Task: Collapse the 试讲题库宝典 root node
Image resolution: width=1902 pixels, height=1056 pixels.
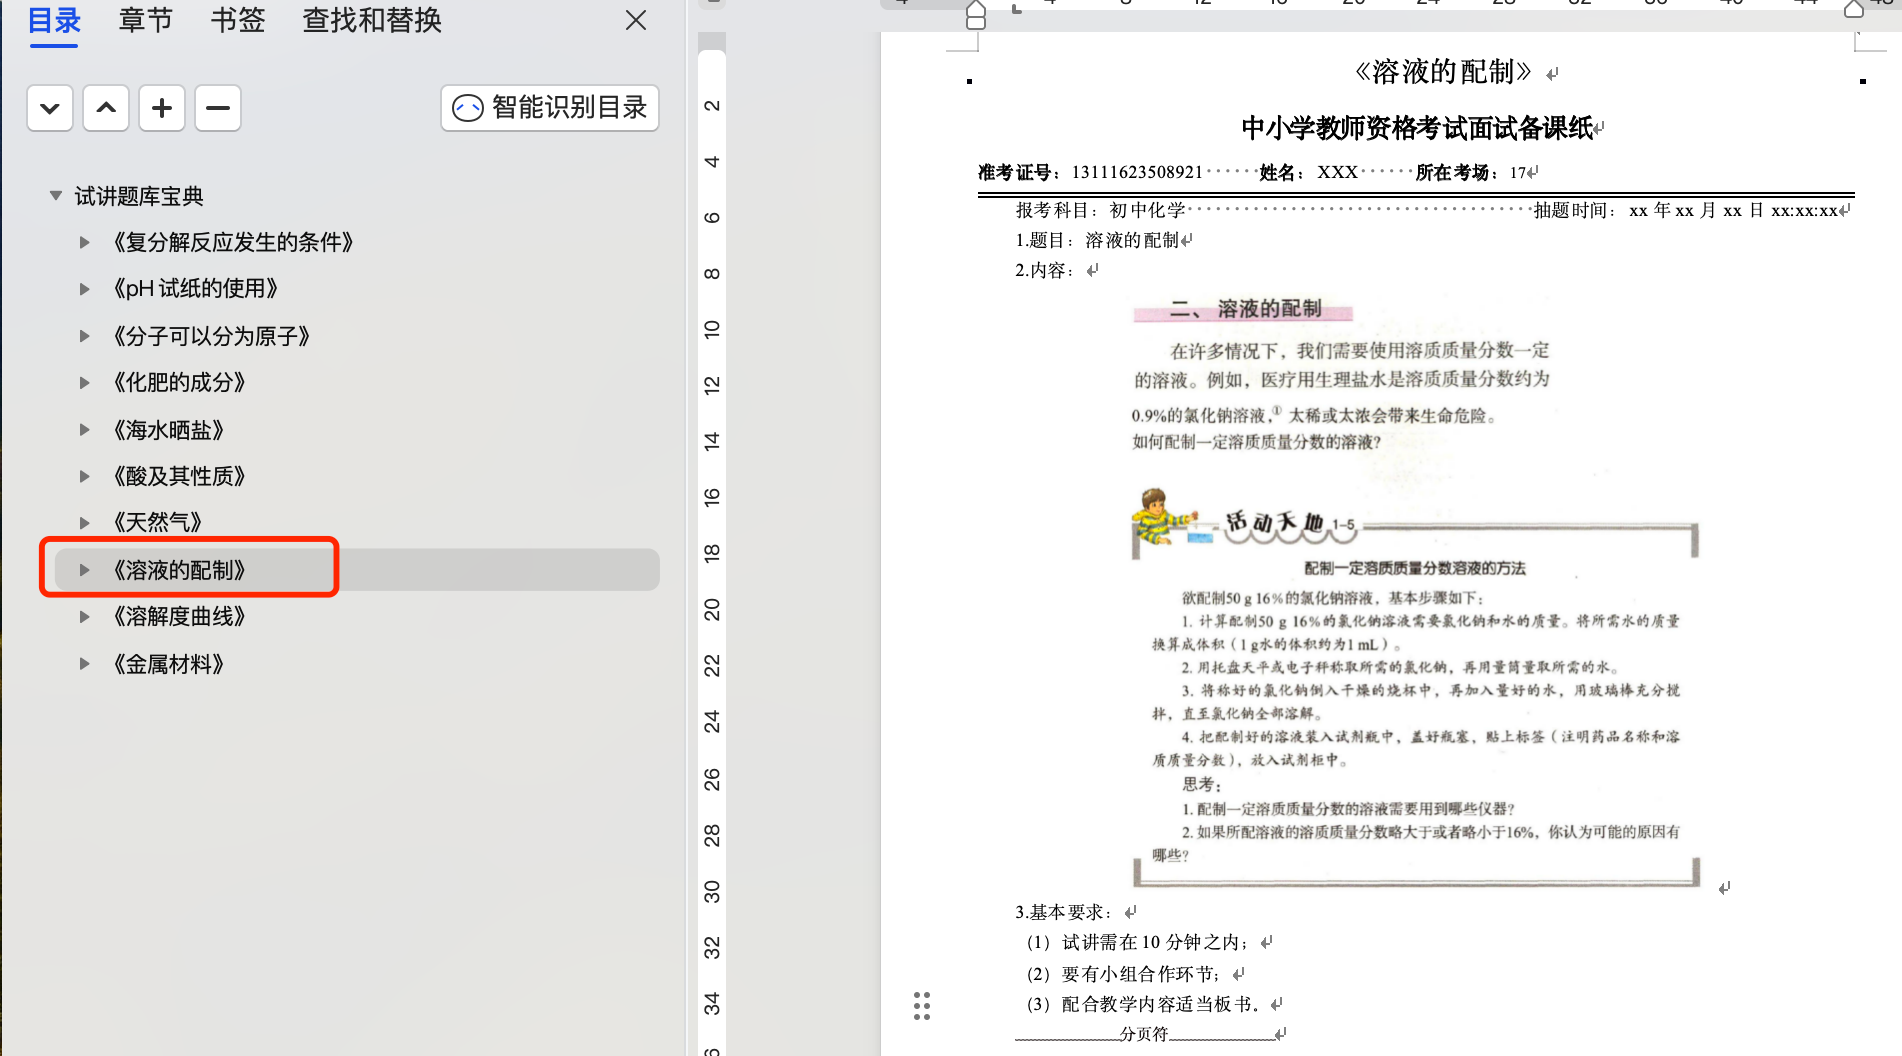Action: click(56, 196)
